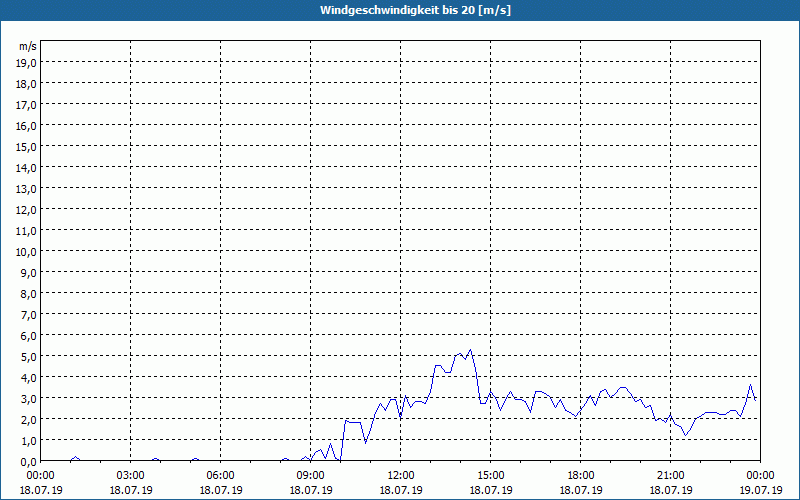Click the 12:00 time axis label
800x500 pixels.
(401, 475)
